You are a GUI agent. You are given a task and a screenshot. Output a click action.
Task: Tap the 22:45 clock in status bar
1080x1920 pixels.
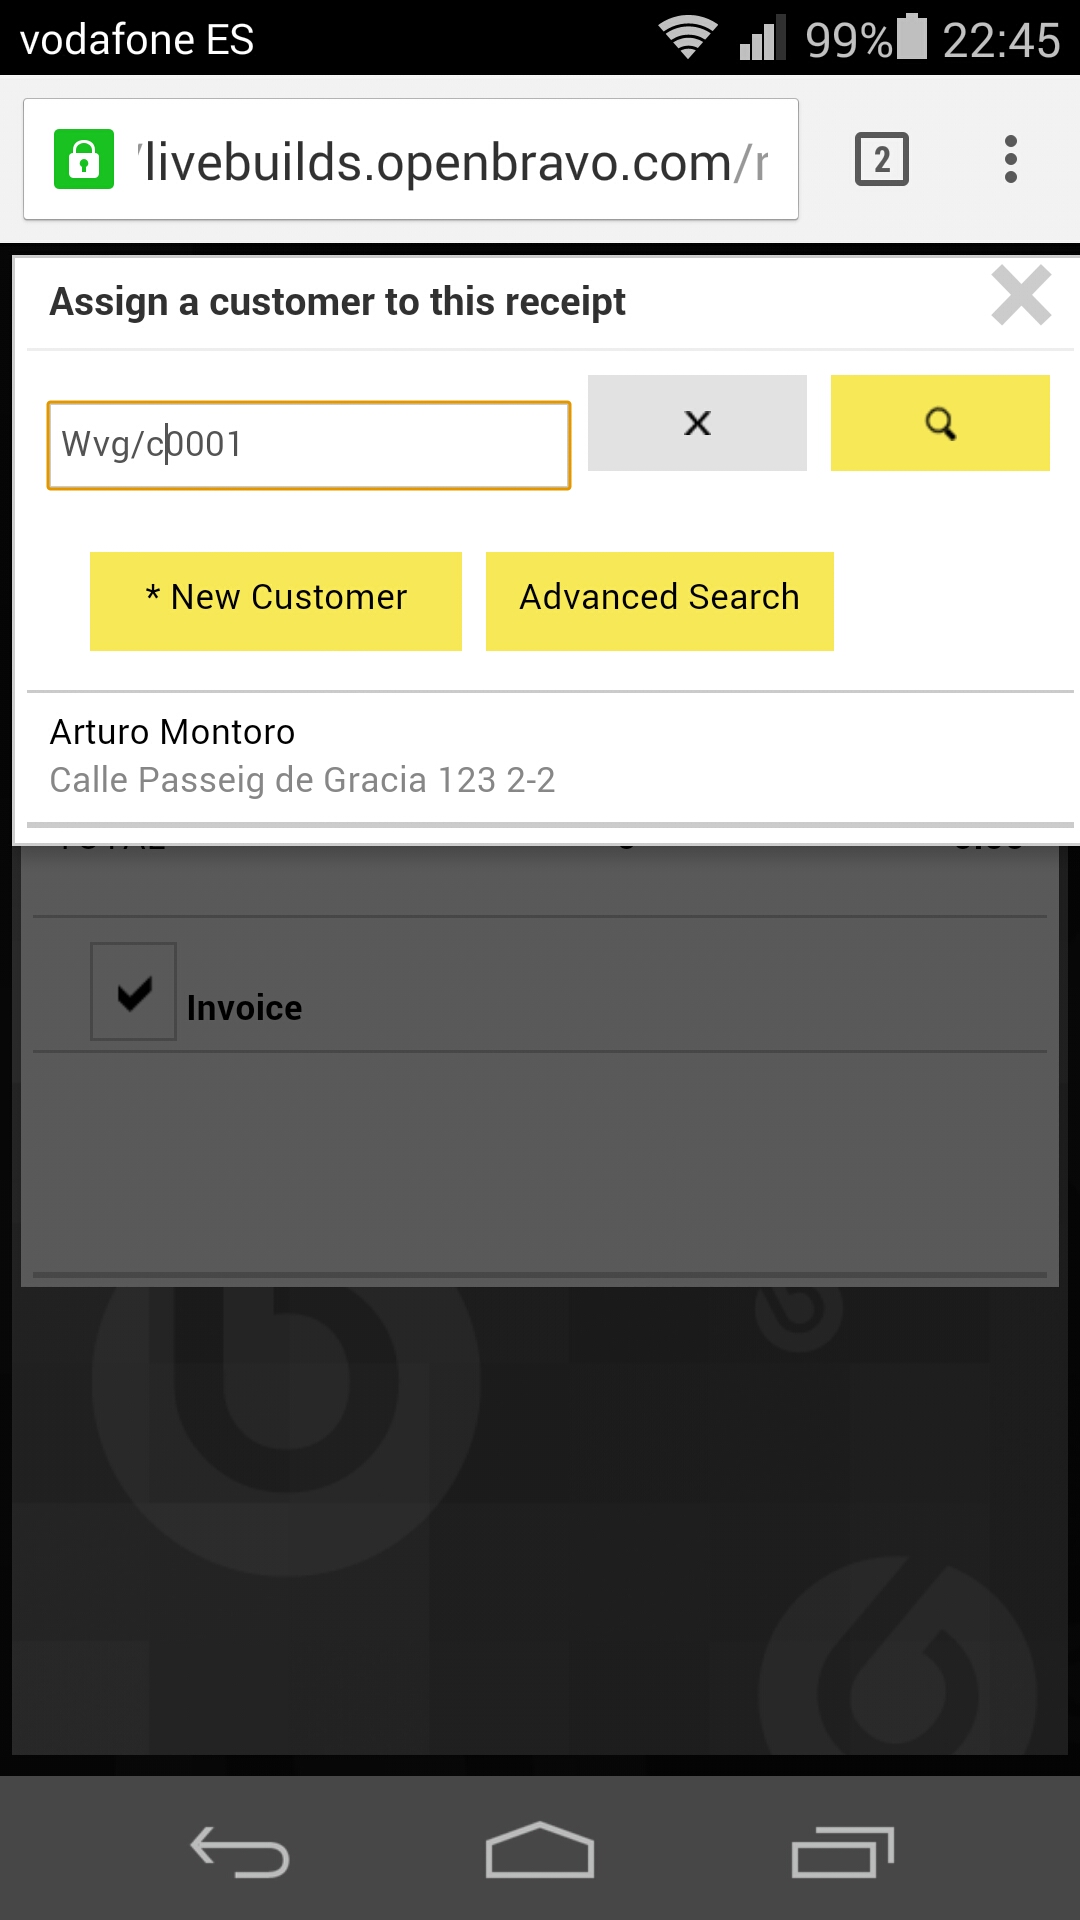tap(1001, 40)
